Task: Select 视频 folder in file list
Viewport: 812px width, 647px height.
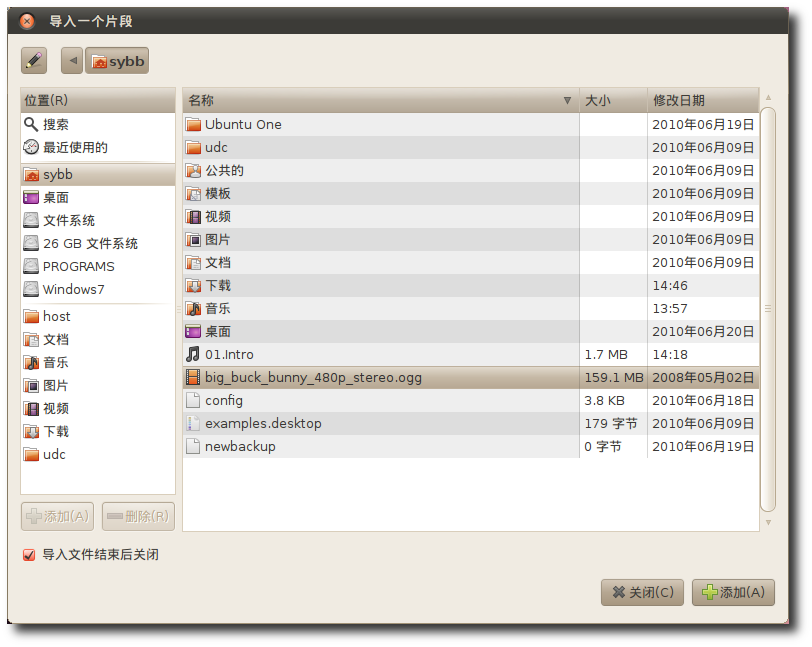Action: 471,217
